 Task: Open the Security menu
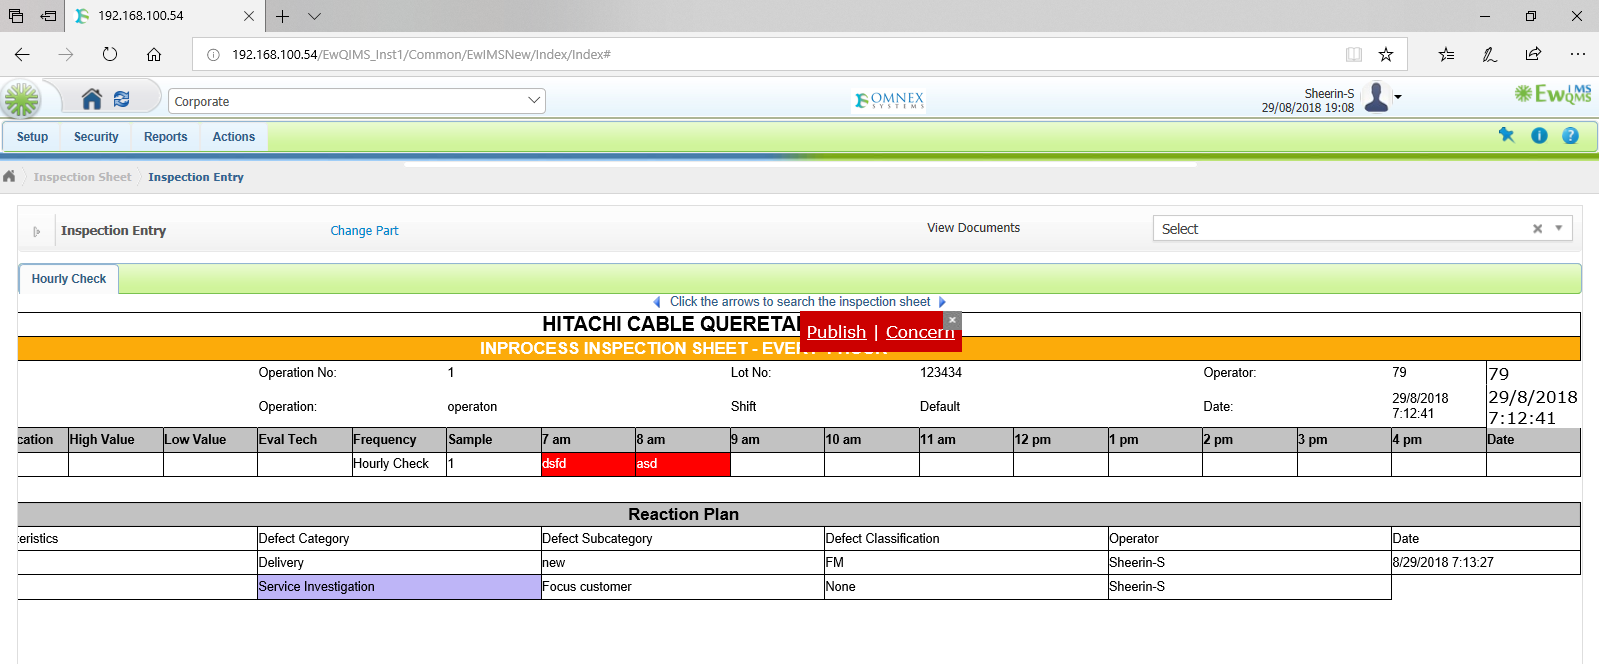coord(96,137)
